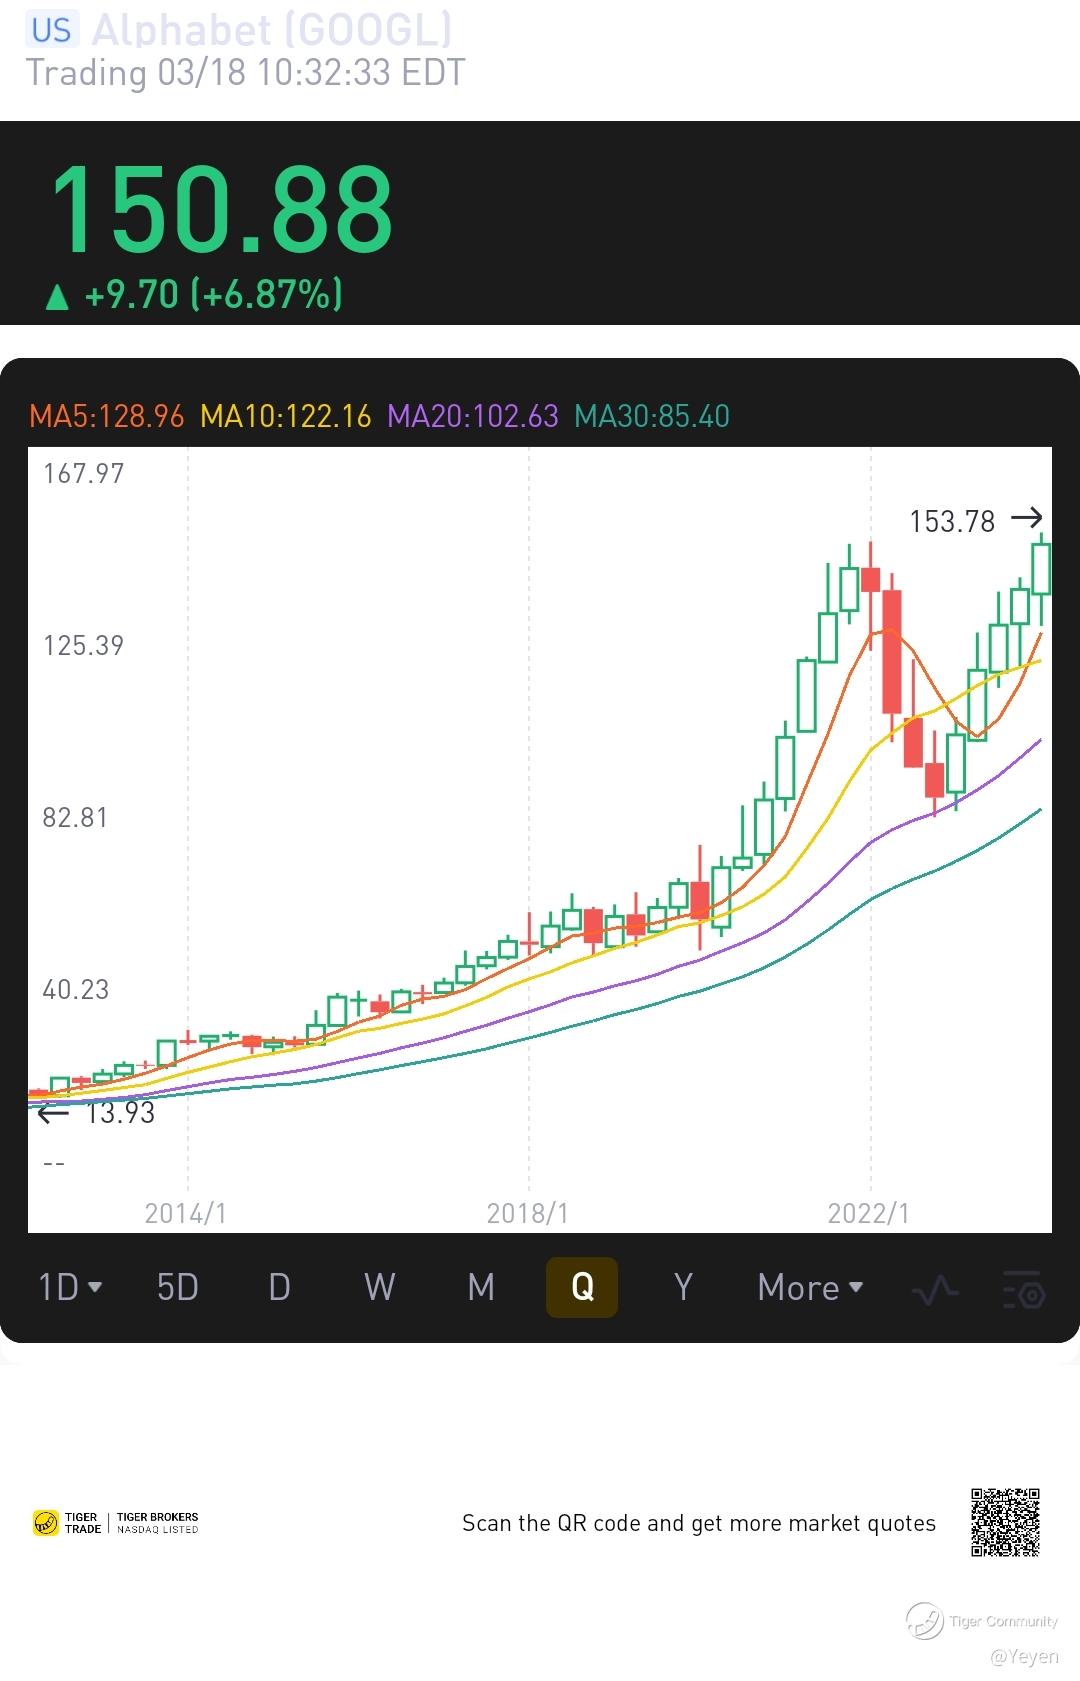
Task: Tap the QR code image
Action: coord(1005,1522)
